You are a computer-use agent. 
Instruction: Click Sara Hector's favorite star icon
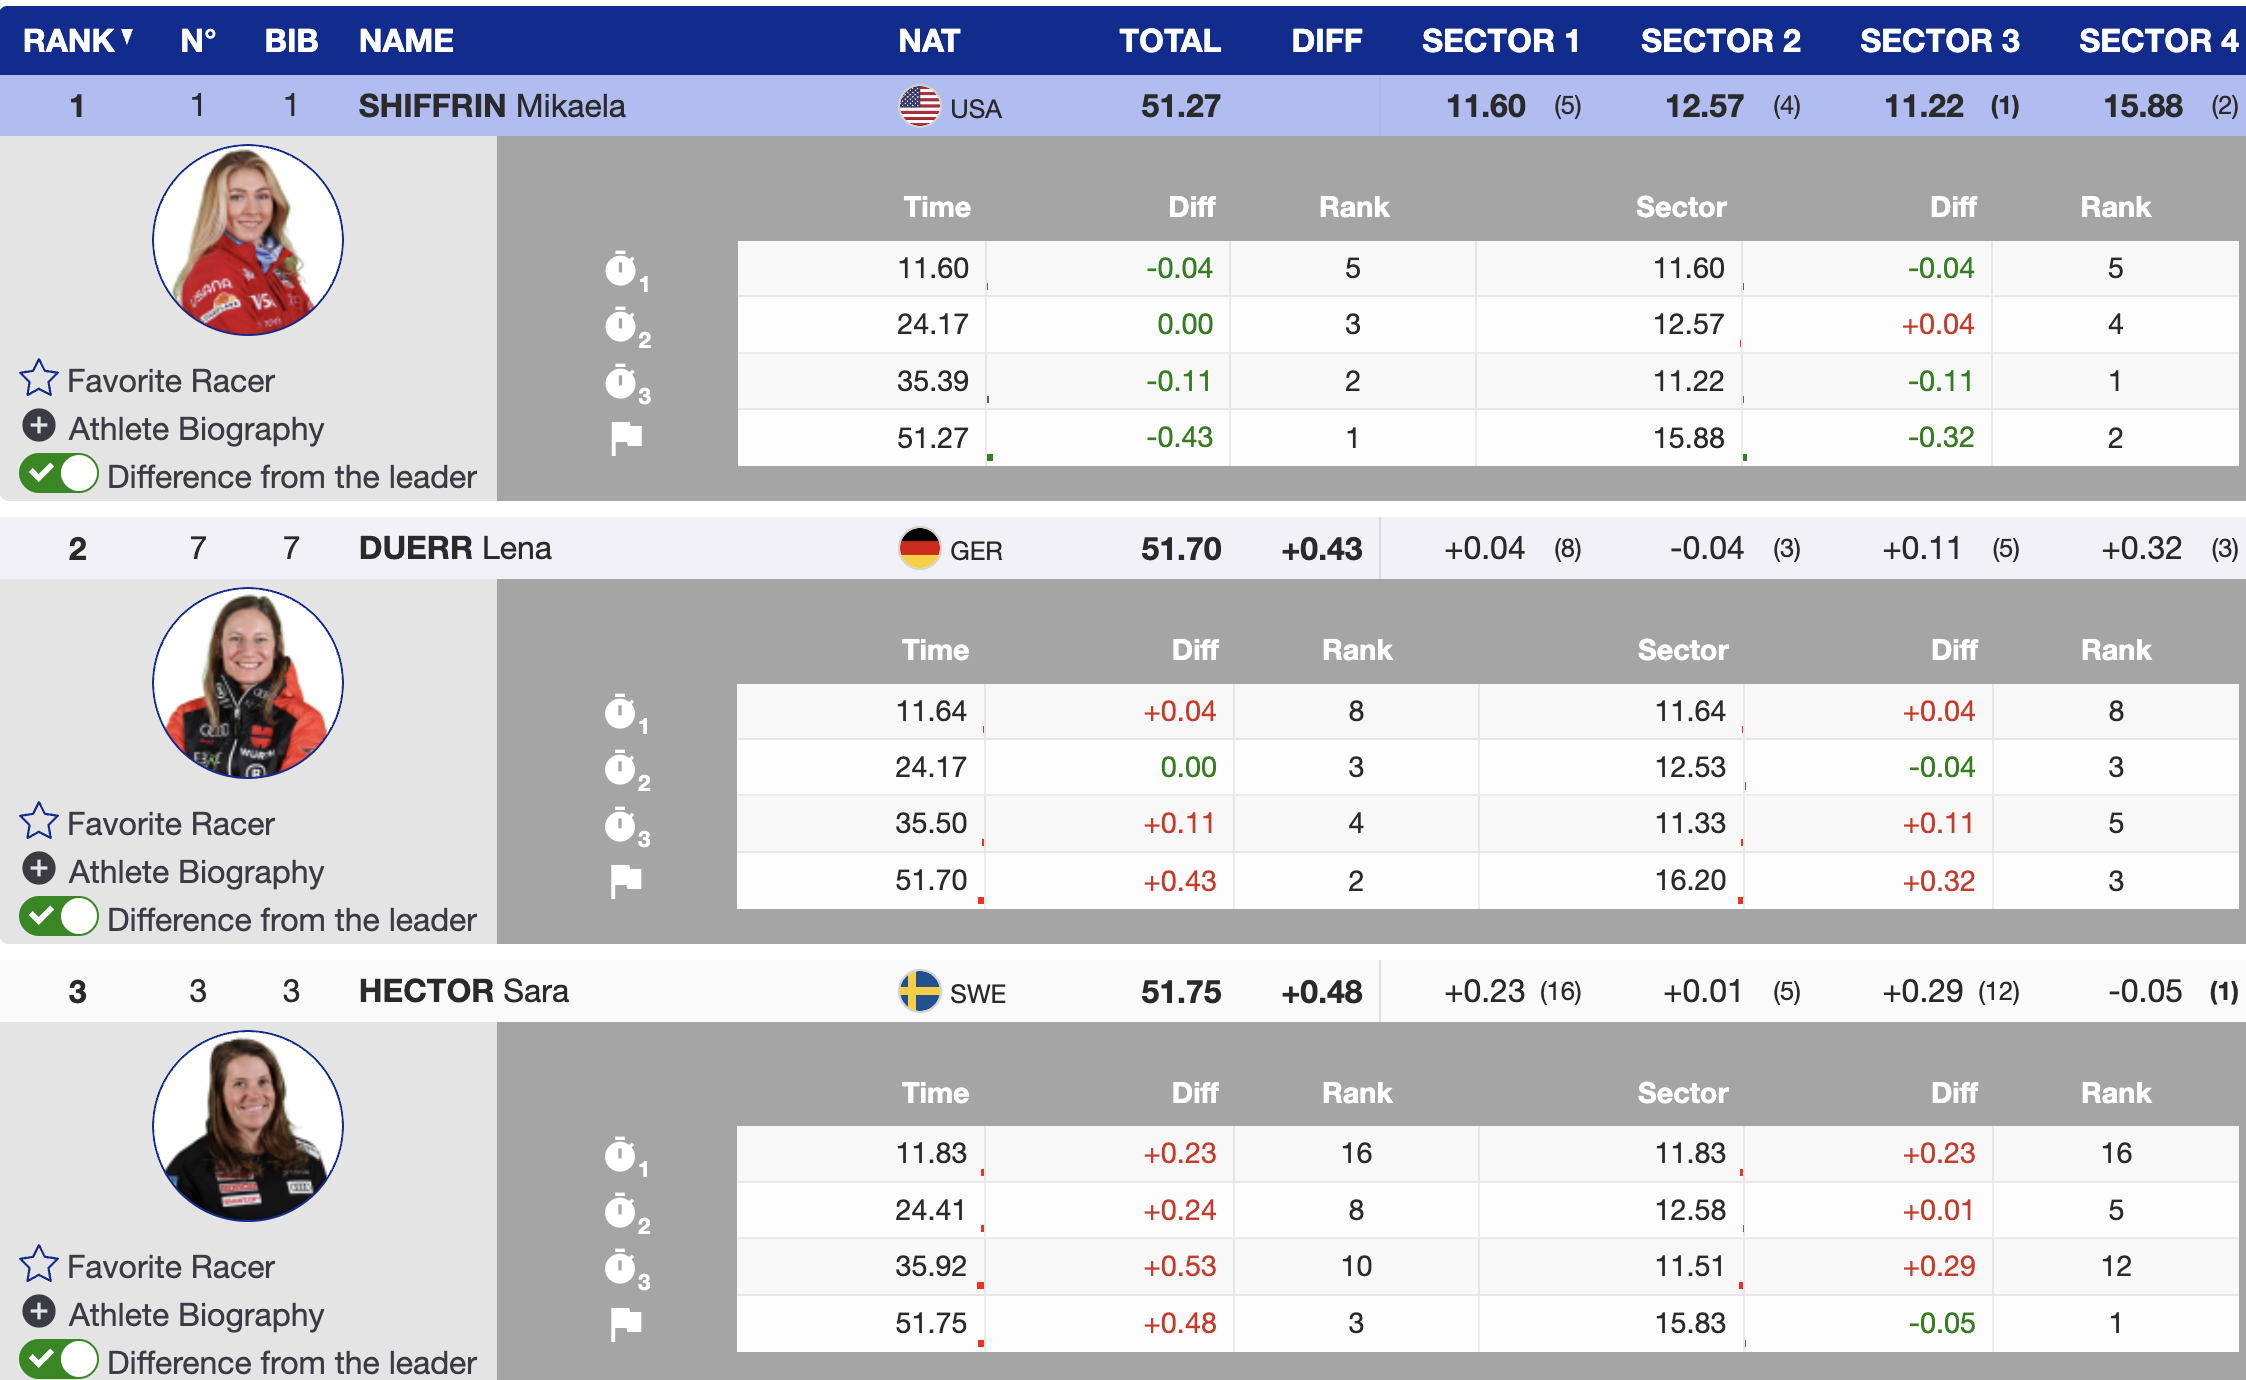point(39,1265)
